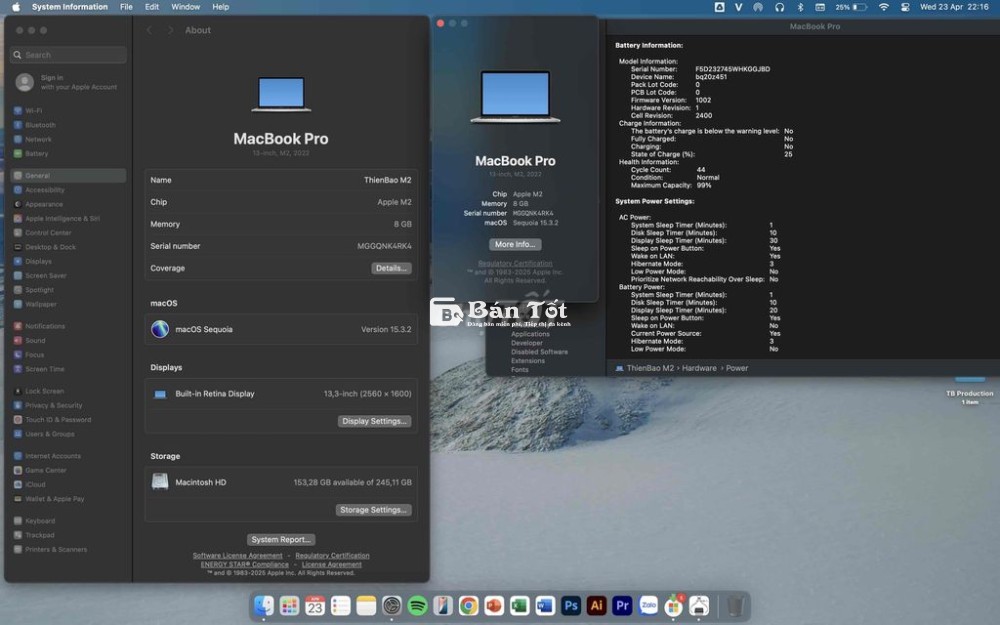Click More Info... in the MacBook Pro window

[515, 244]
